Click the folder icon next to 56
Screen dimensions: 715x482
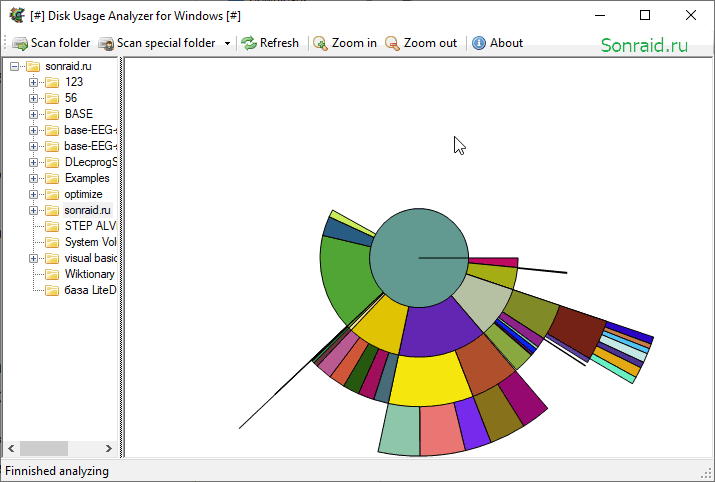point(52,98)
